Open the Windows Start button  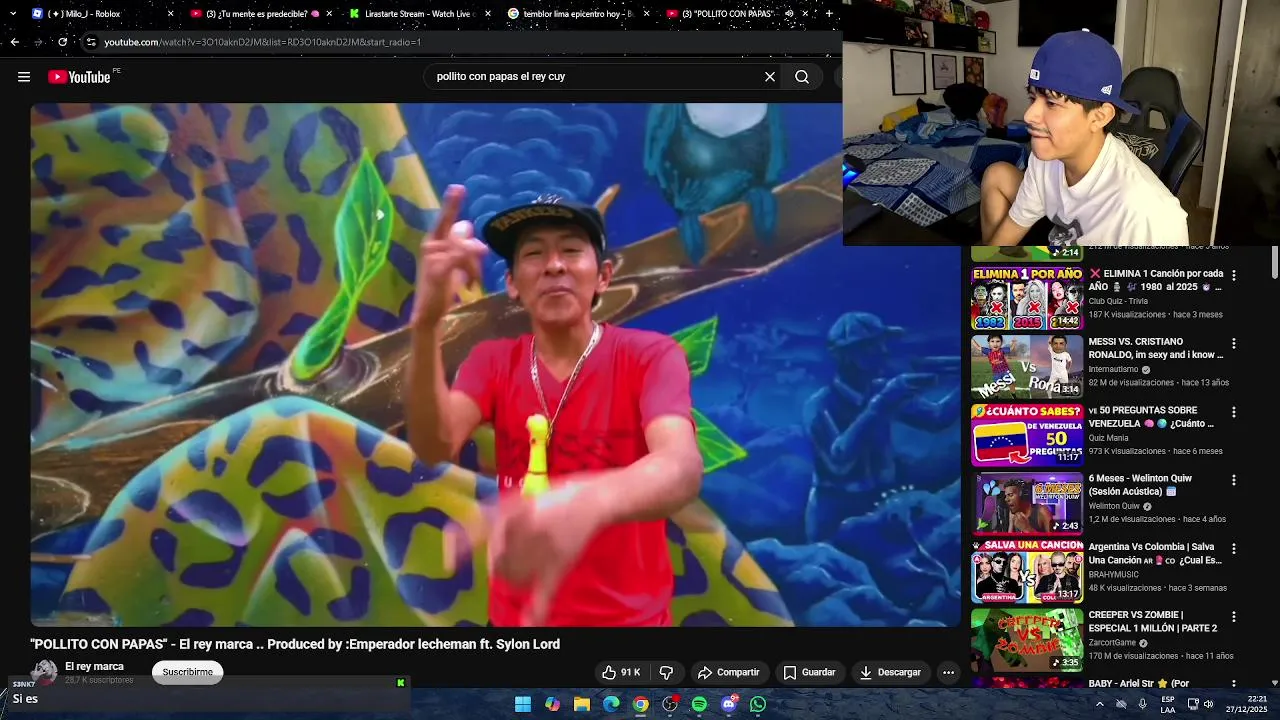[x=523, y=704]
